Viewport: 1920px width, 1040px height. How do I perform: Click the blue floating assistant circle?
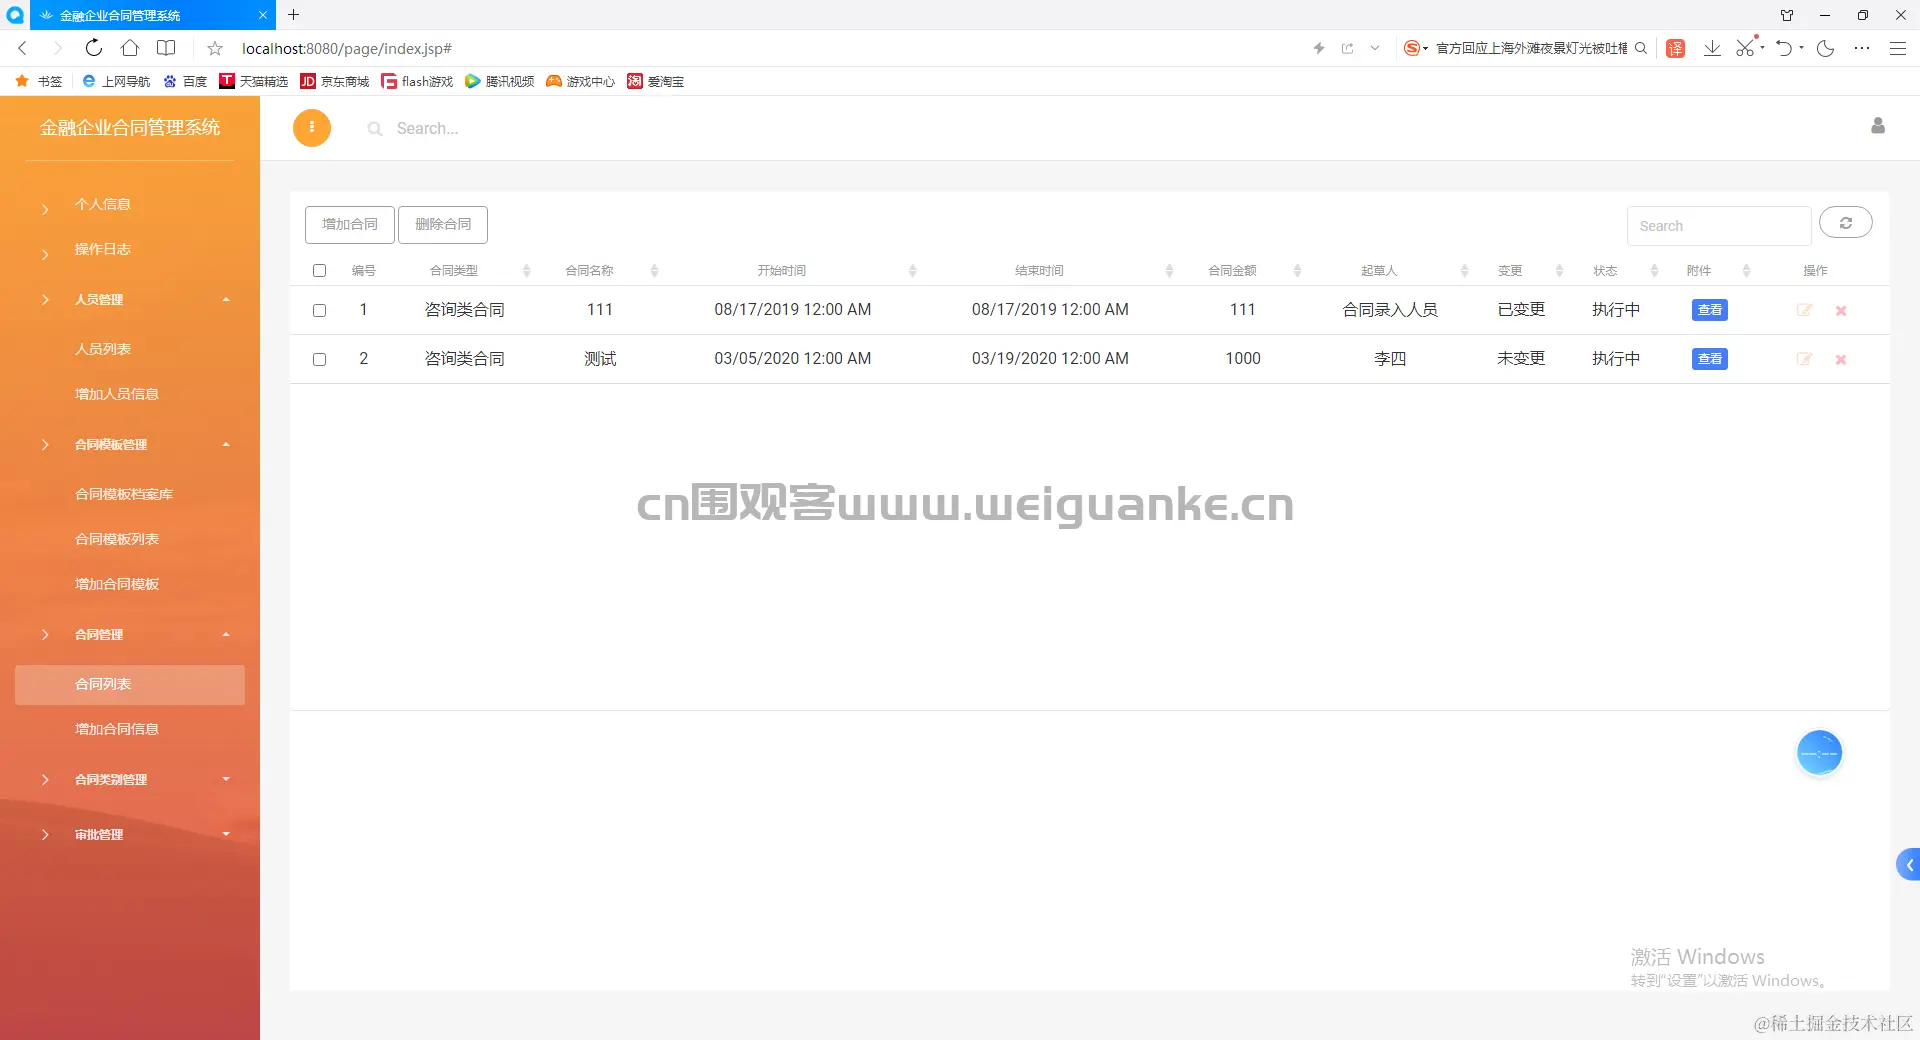coord(1819,753)
